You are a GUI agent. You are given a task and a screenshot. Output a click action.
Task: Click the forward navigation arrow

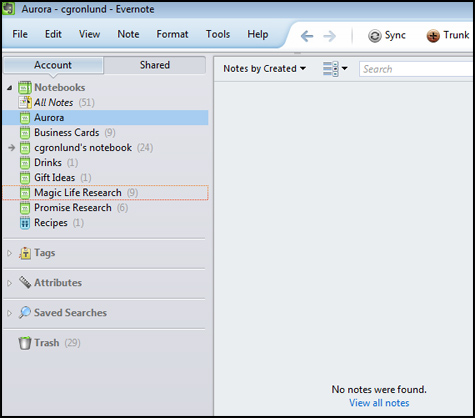click(x=329, y=36)
